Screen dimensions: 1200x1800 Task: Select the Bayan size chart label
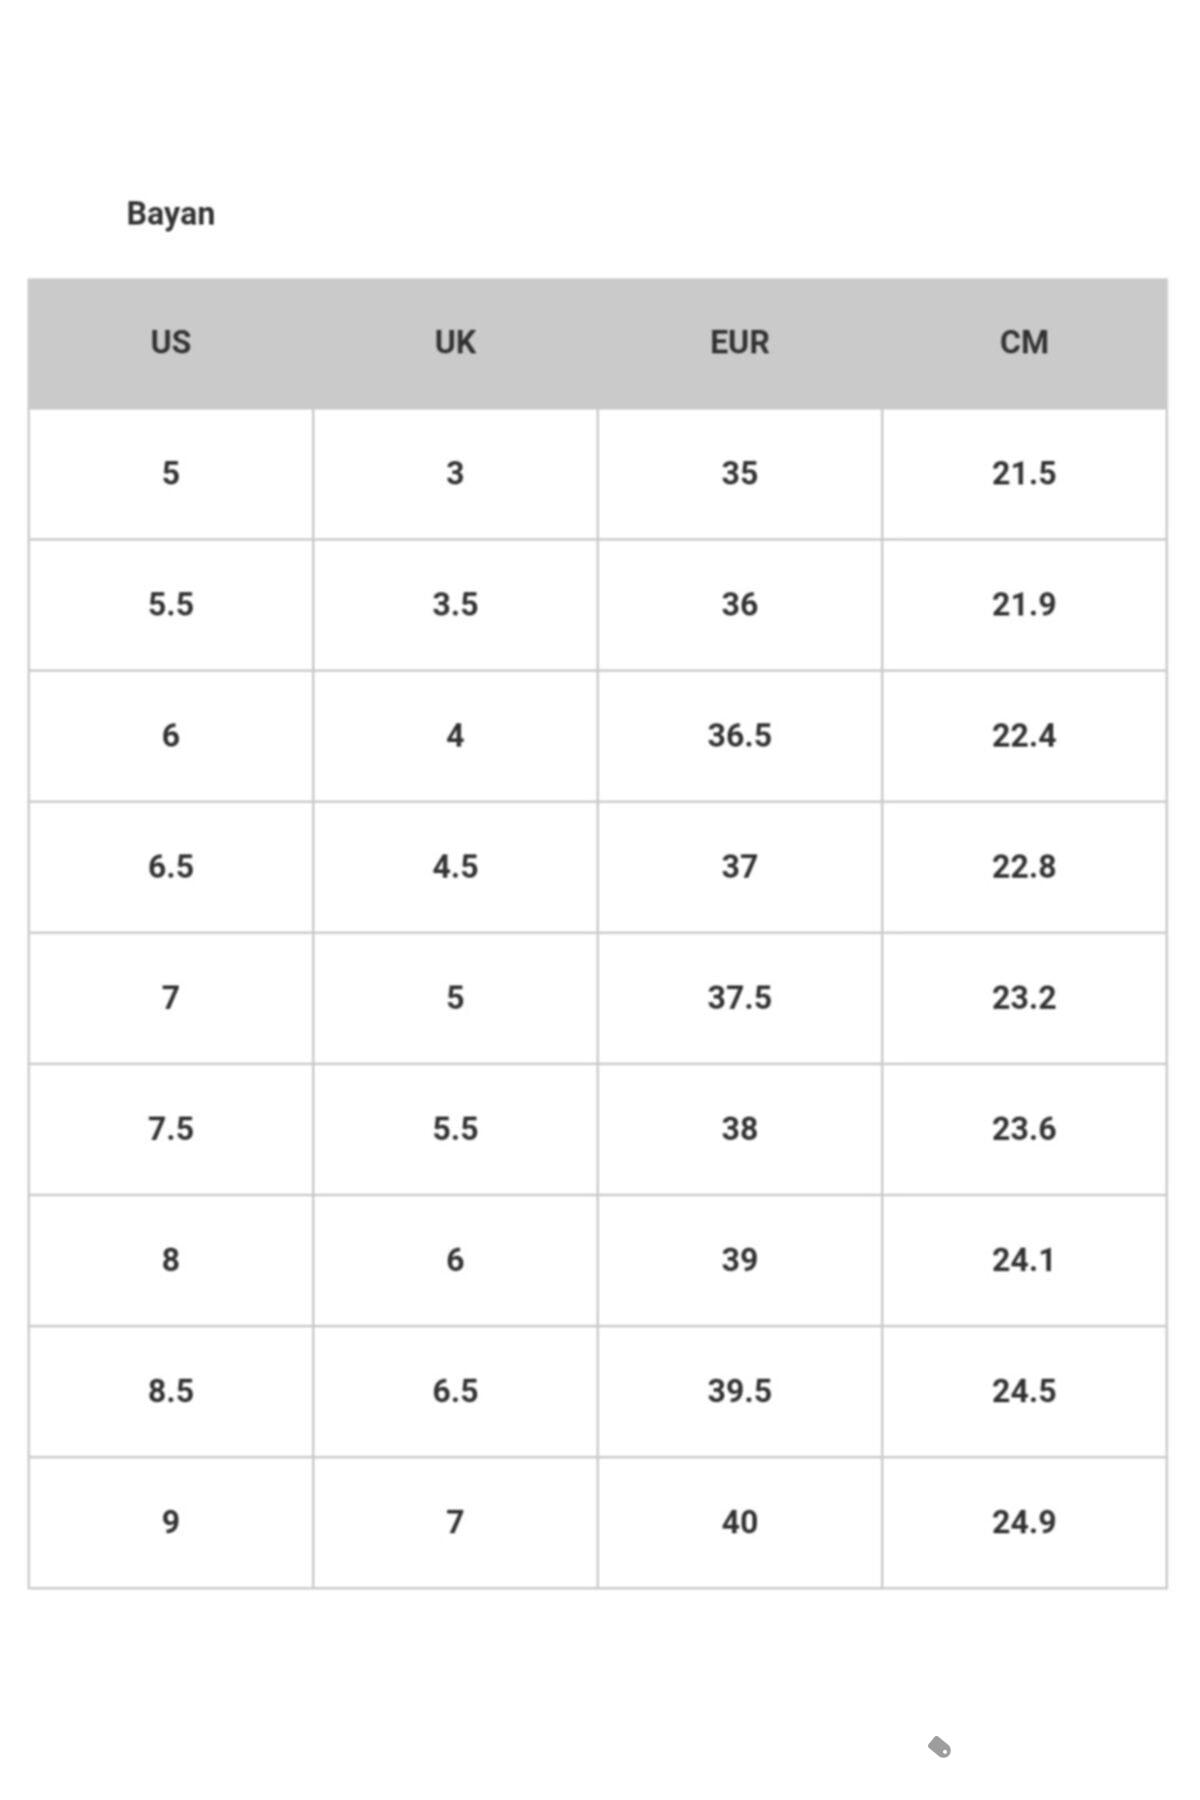click(170, 214)
